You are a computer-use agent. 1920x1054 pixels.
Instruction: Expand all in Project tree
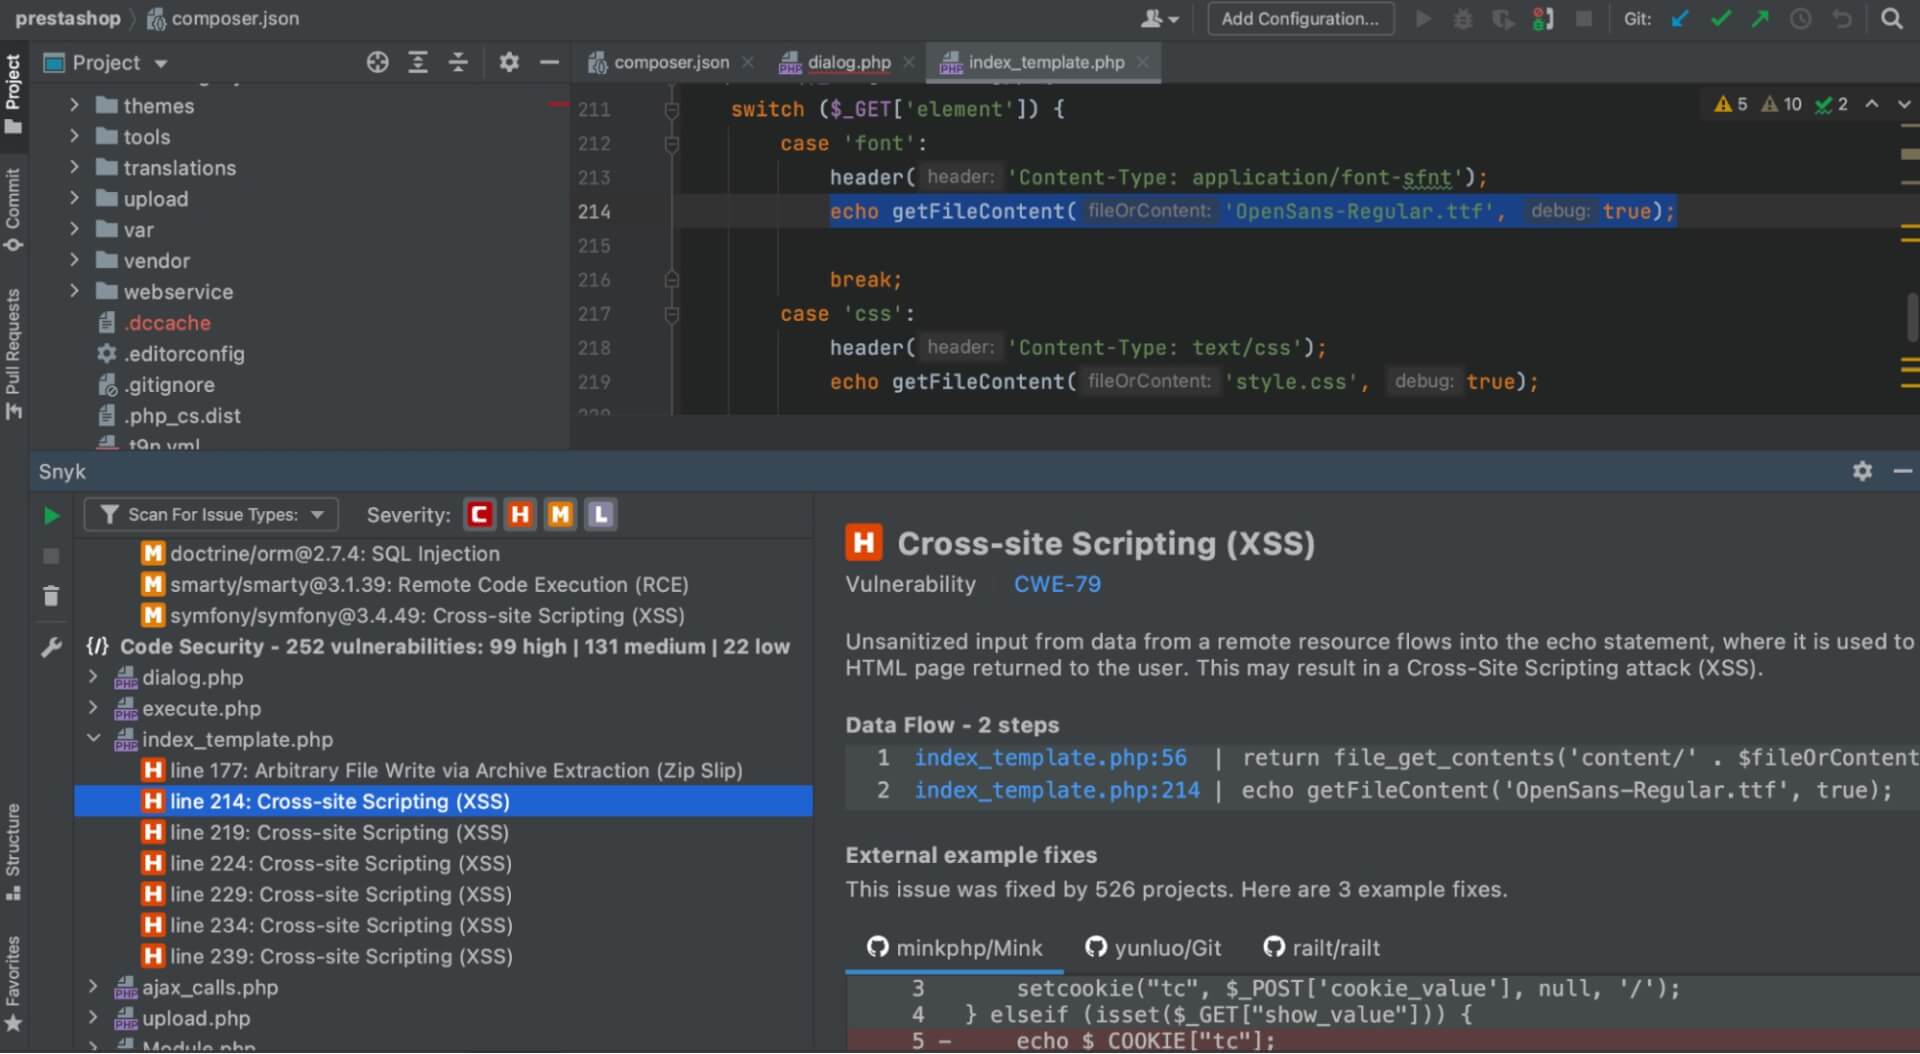pos(418,62)
